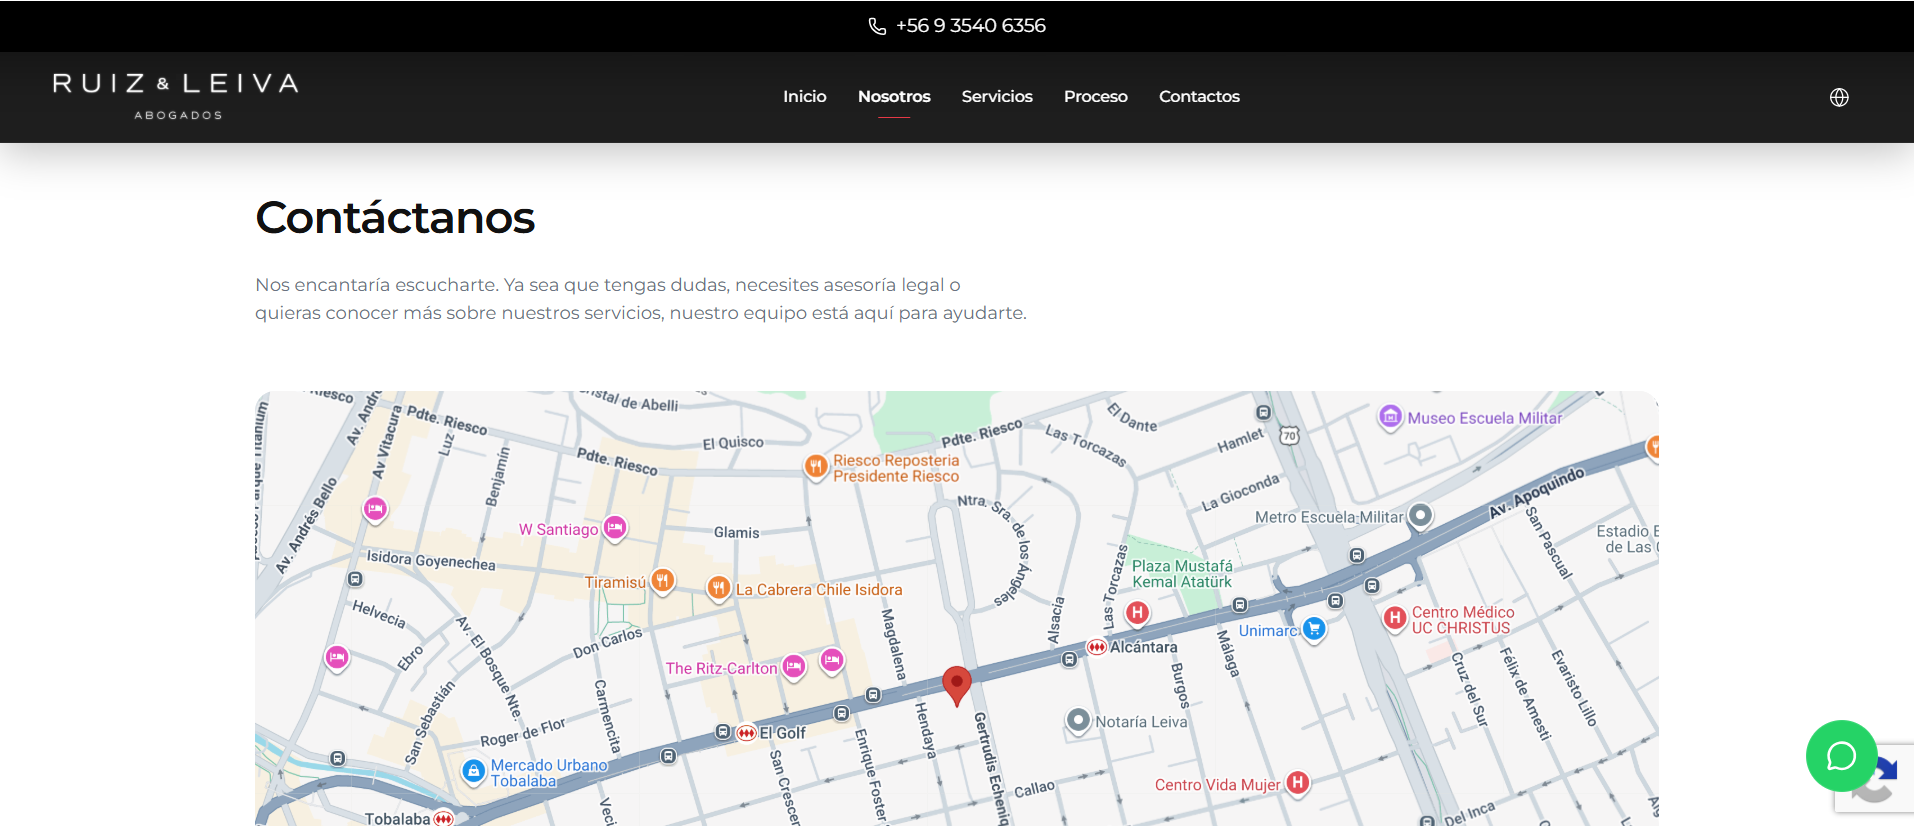1914x826 pixels.
Task: Click Alcántara metro station icon
Action: pyautogui.click(x=1097, y=647)
